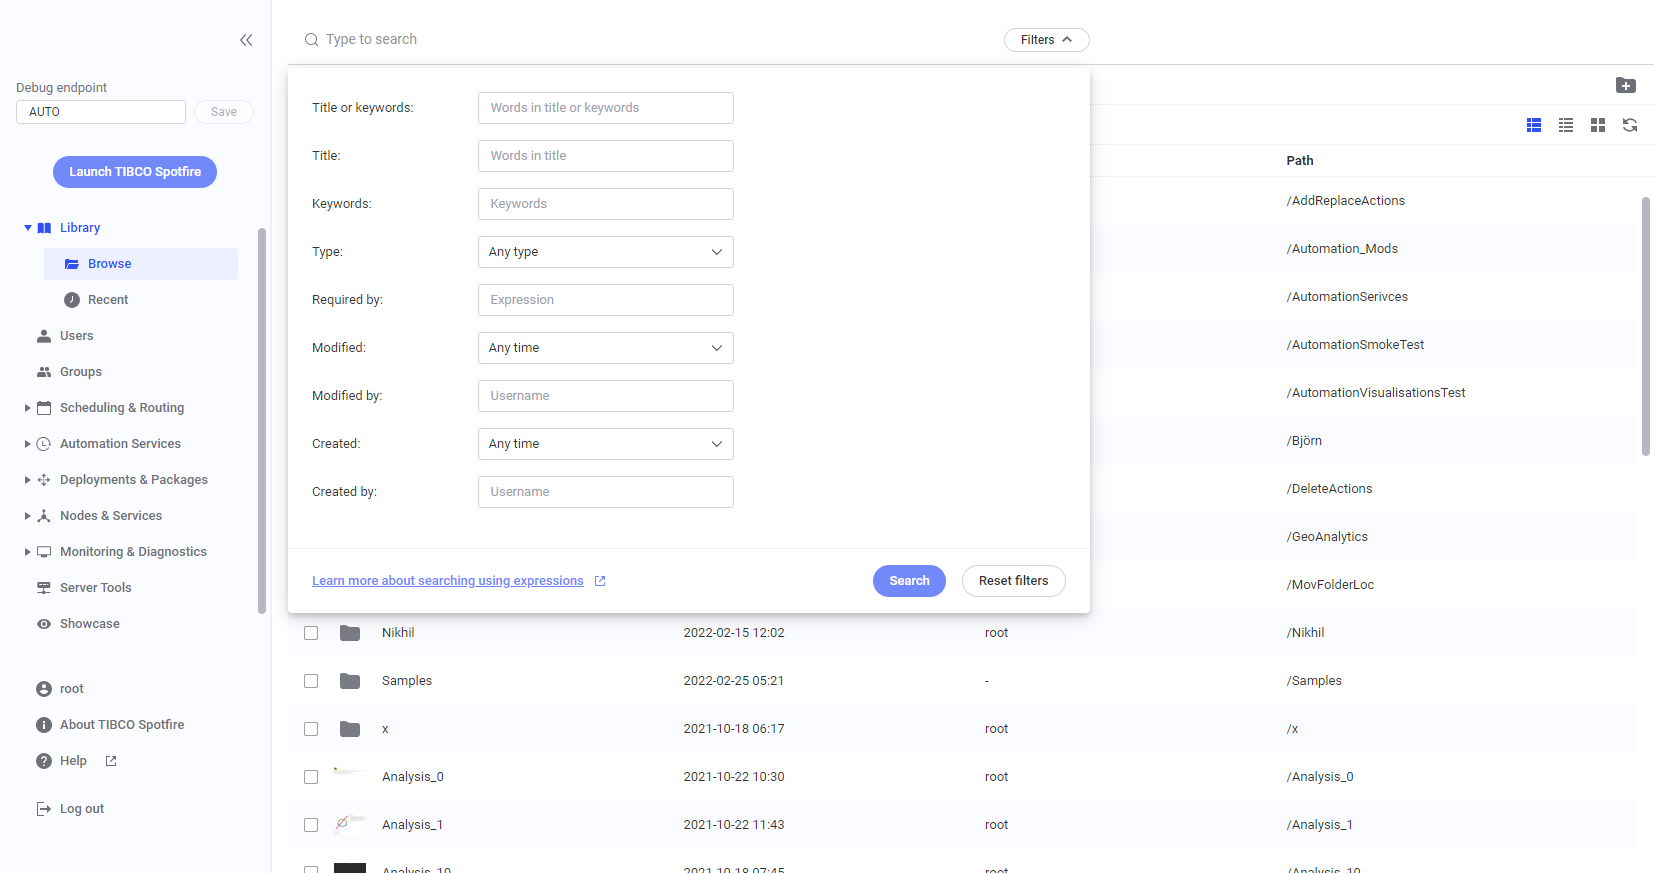Open the Modified time dropdown
1670x873 pixels.
click(x=605, y=348)
